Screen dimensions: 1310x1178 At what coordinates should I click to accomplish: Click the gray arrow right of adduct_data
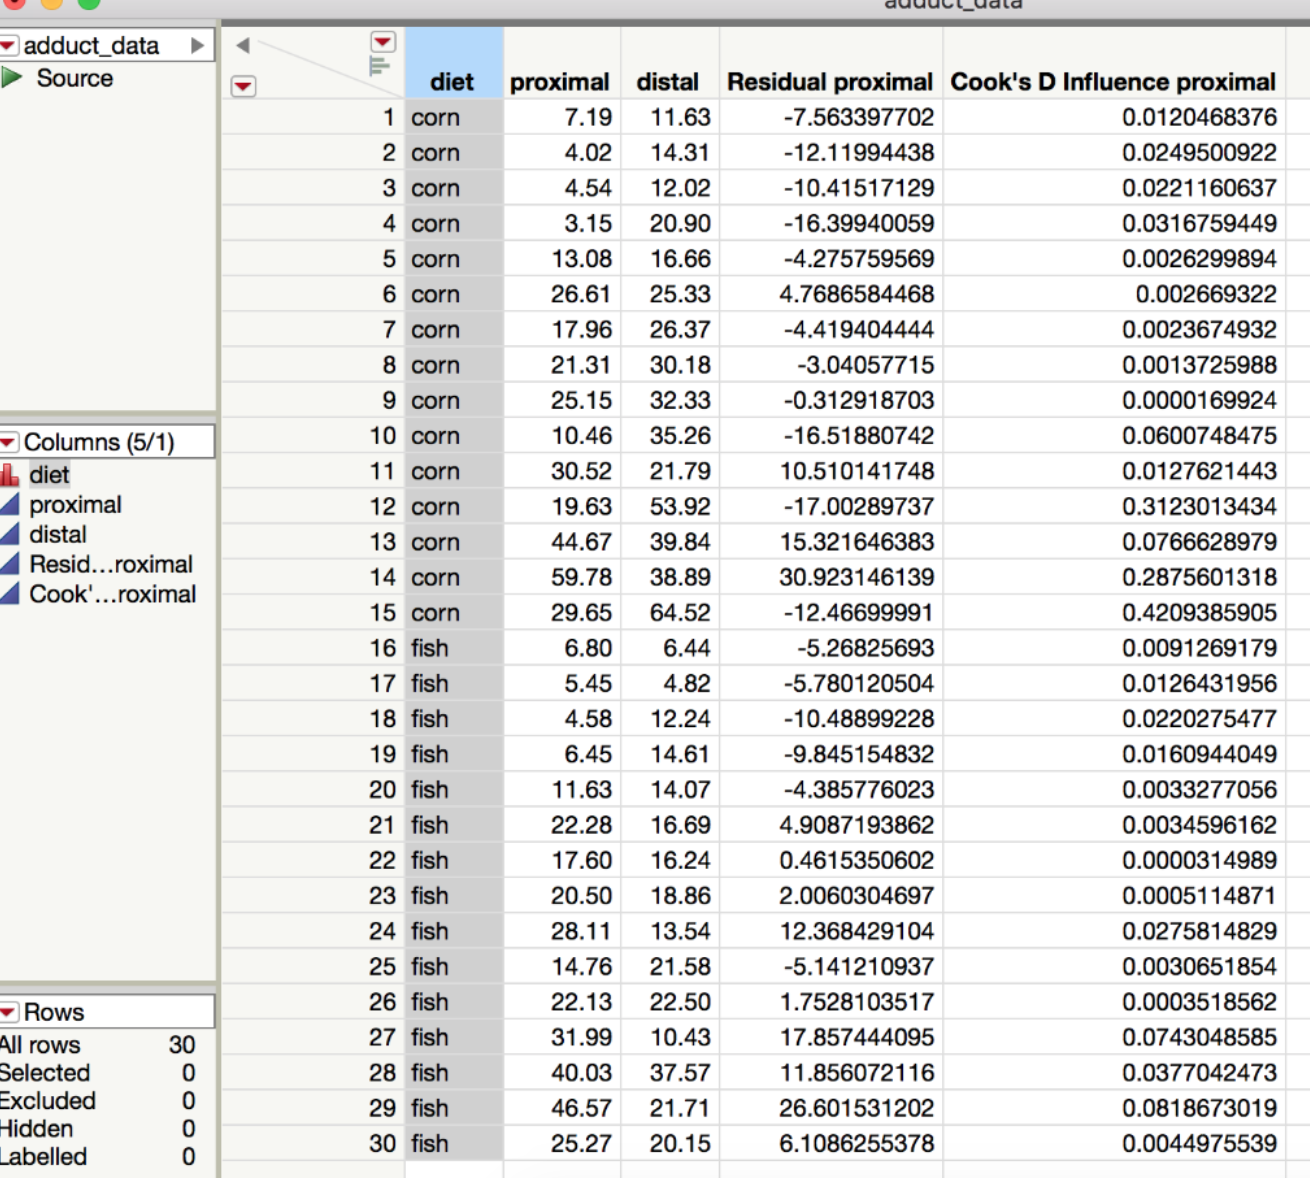tap(197, 46)
